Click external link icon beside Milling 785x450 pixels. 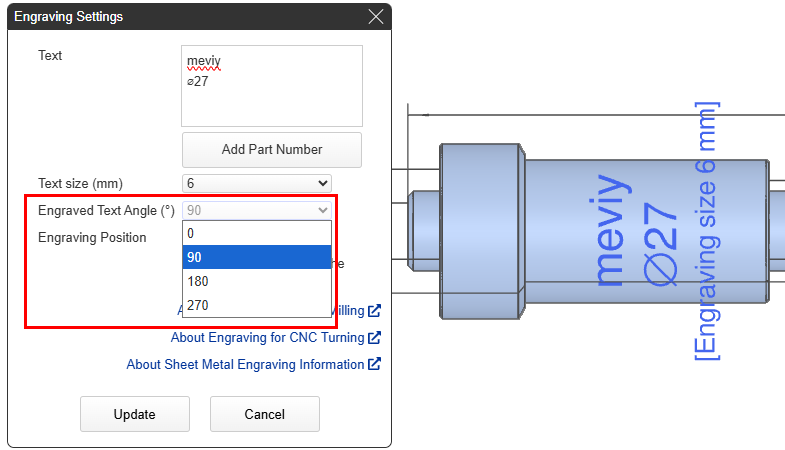tap(374, 311)
